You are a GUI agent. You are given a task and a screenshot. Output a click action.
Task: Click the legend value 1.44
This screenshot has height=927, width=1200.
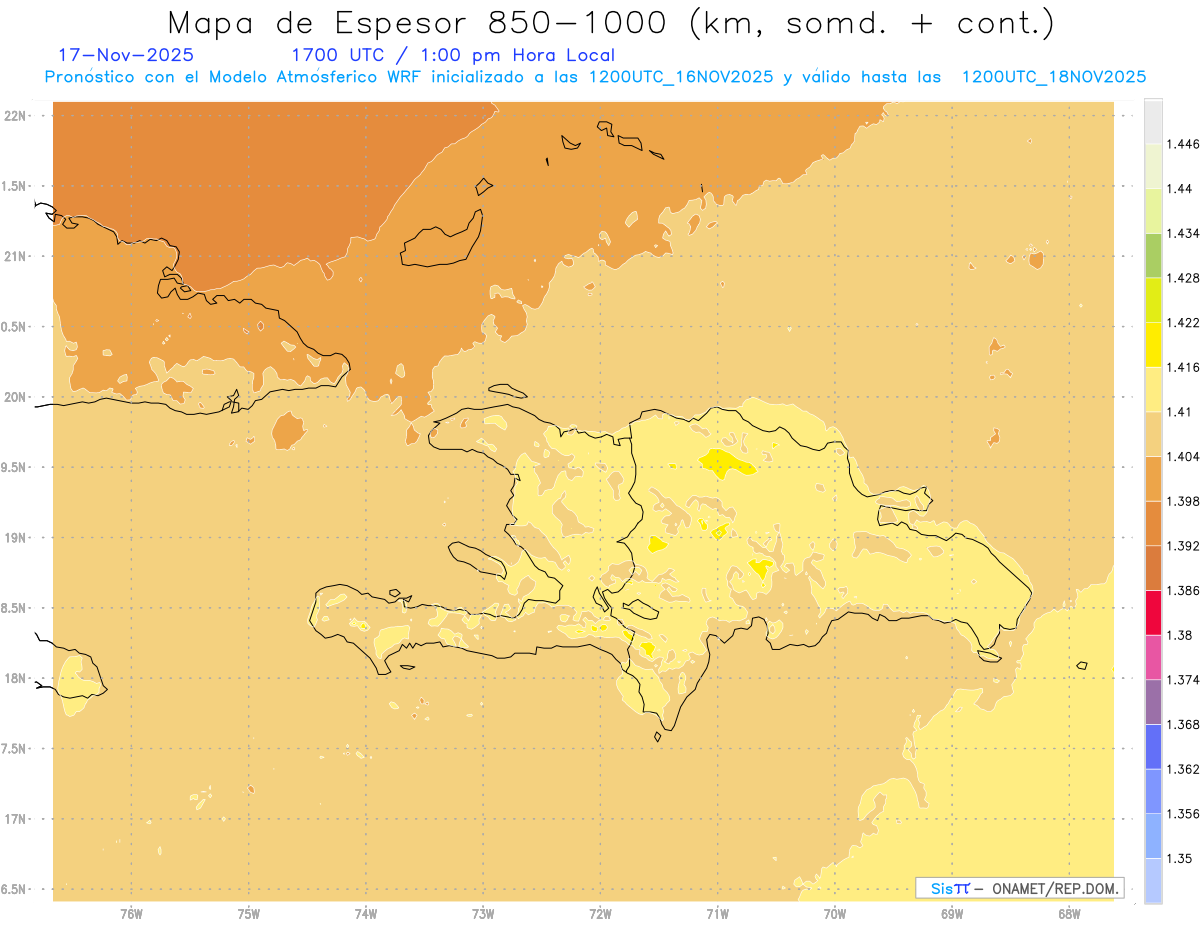1180,189
